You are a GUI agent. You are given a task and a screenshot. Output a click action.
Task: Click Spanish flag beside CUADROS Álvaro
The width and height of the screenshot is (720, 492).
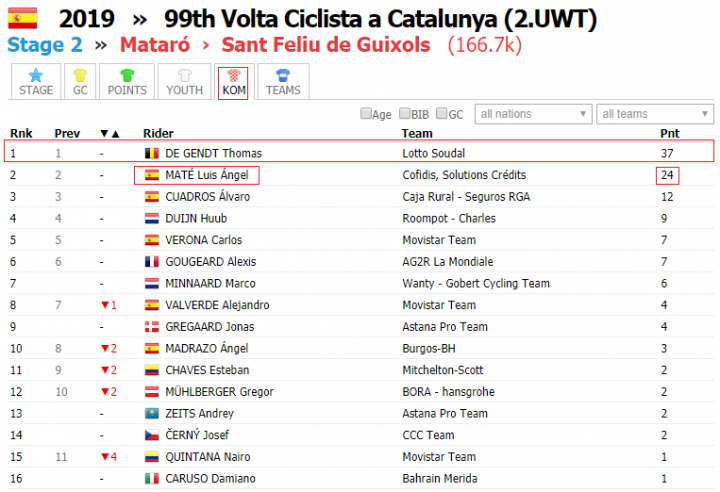[152, 197]
